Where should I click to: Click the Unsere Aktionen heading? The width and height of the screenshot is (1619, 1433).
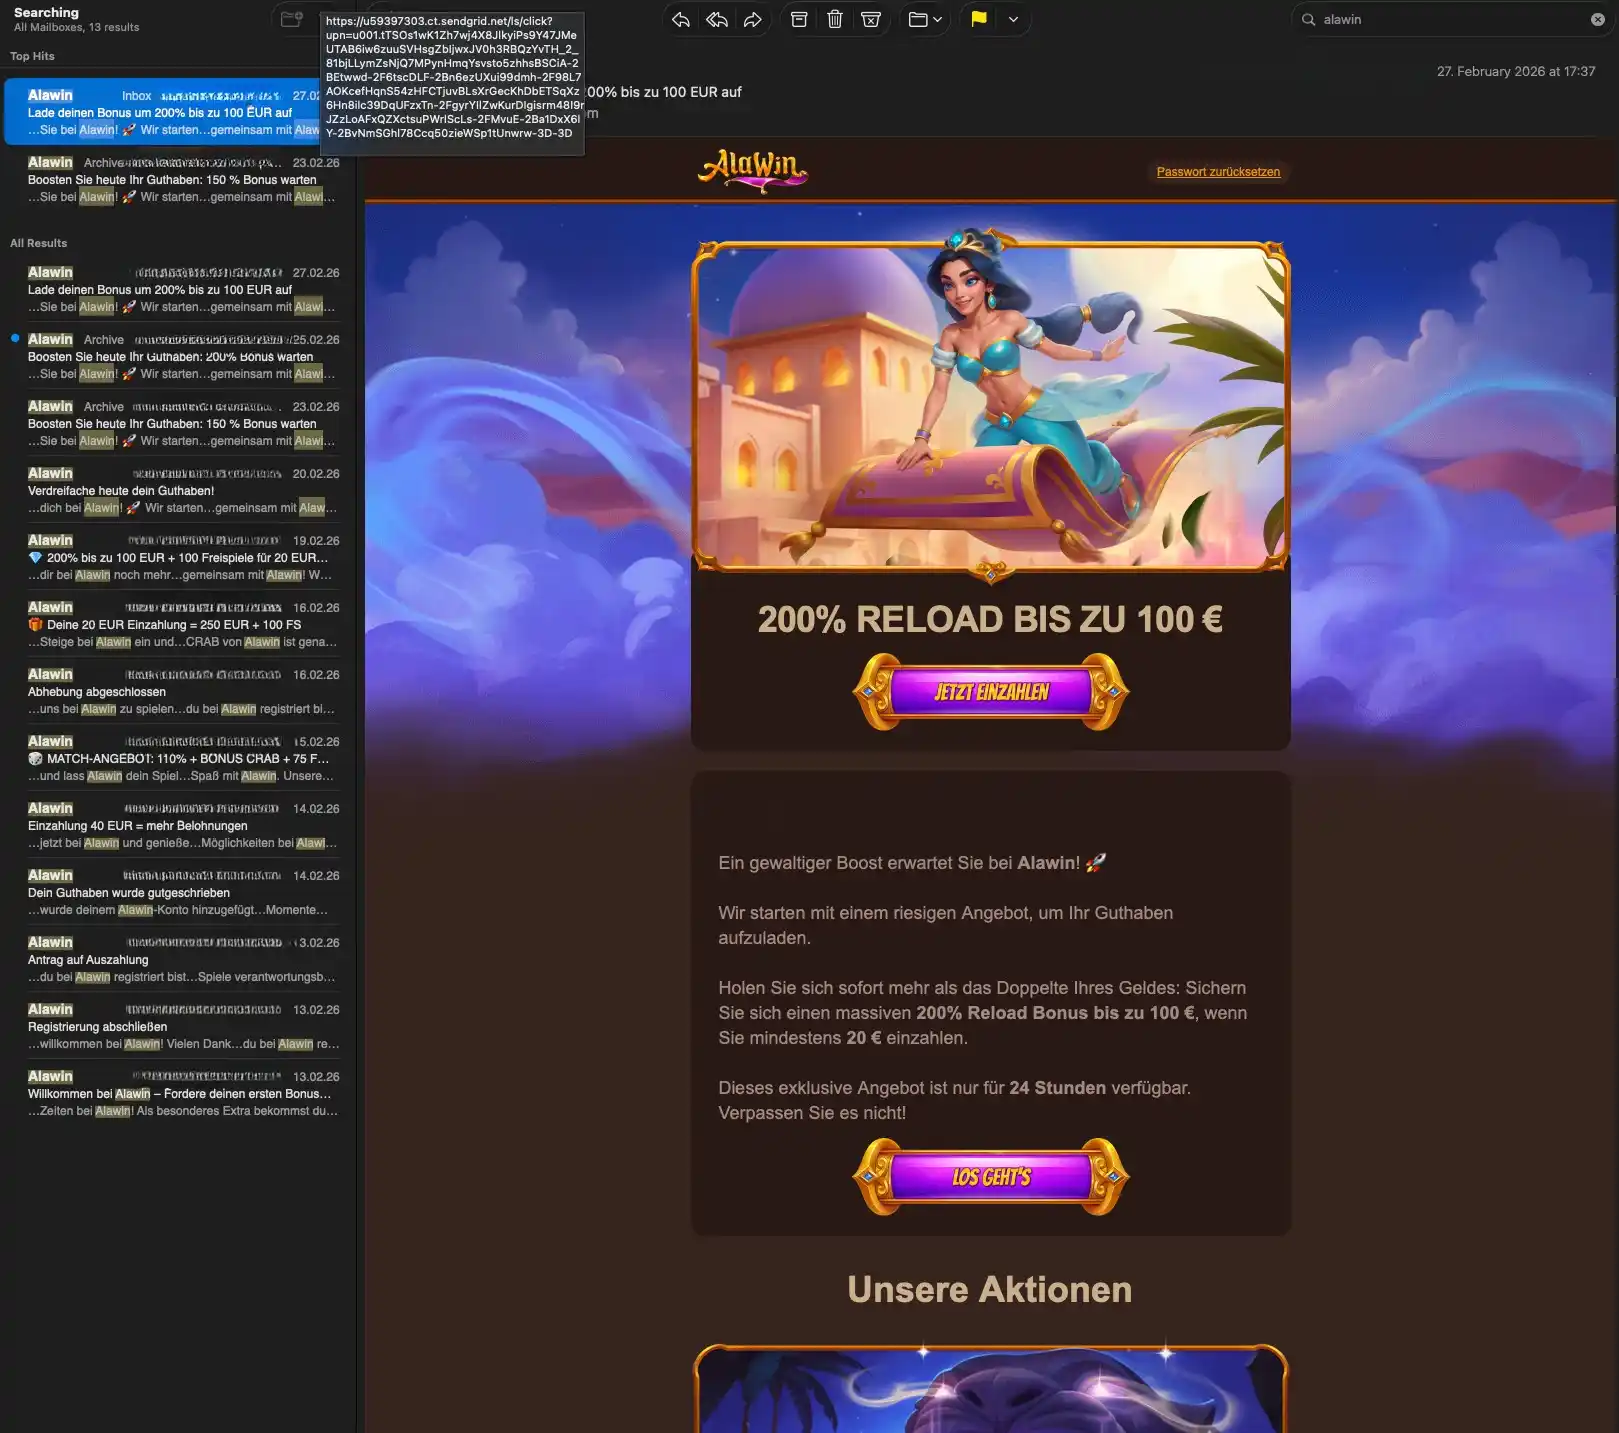coord(990,1290)
